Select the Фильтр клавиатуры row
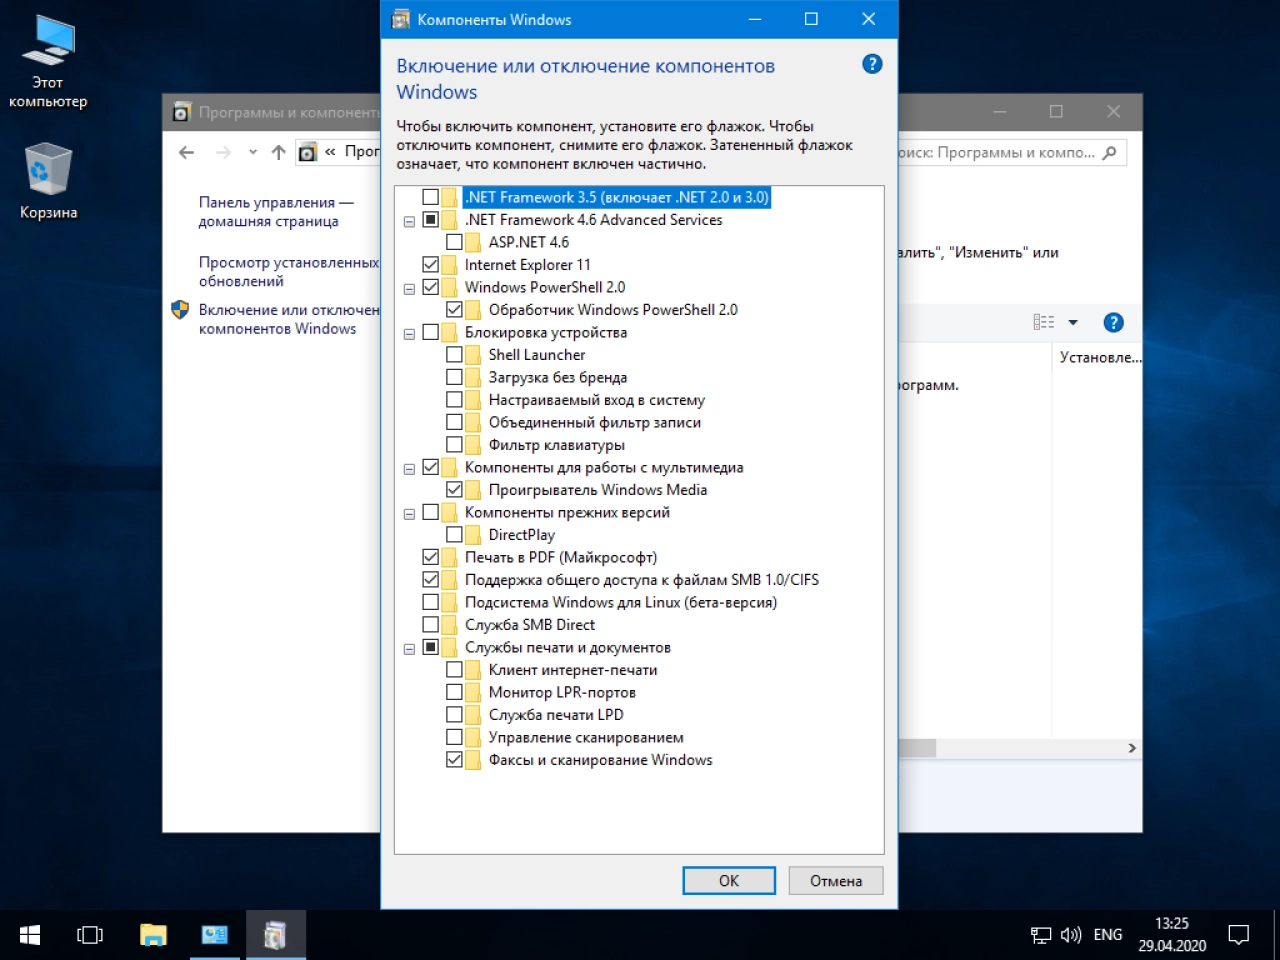This screenshot has height=960, width=1280. 557,445
